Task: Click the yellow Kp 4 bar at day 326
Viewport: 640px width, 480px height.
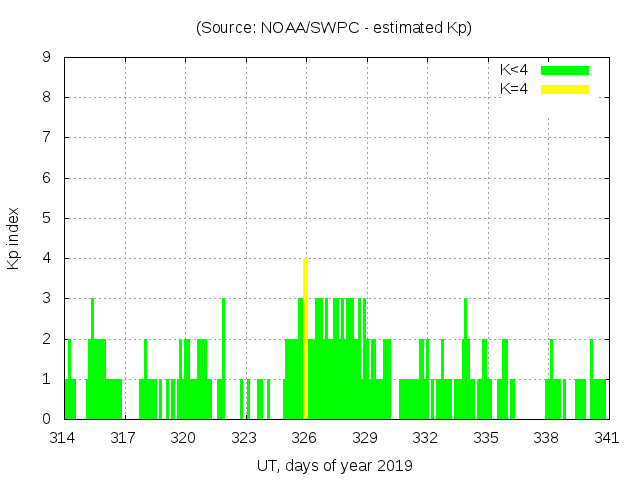Action: tap(305, 340)
